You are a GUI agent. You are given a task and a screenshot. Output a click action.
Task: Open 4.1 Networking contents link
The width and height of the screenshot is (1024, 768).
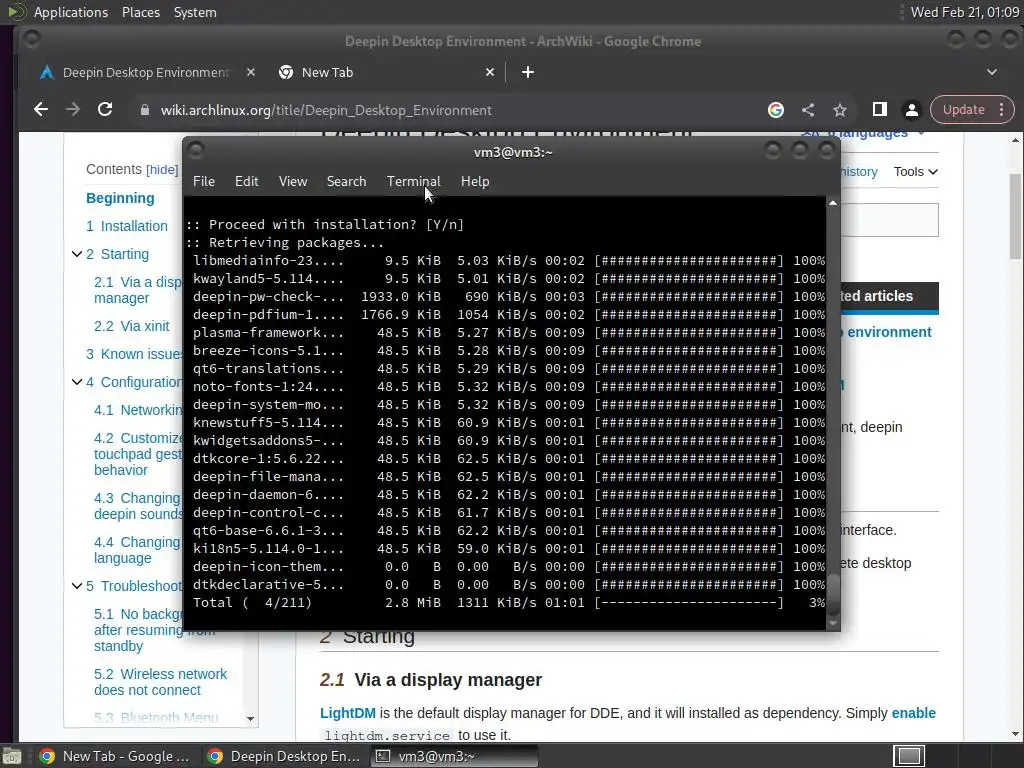(138, 410)
